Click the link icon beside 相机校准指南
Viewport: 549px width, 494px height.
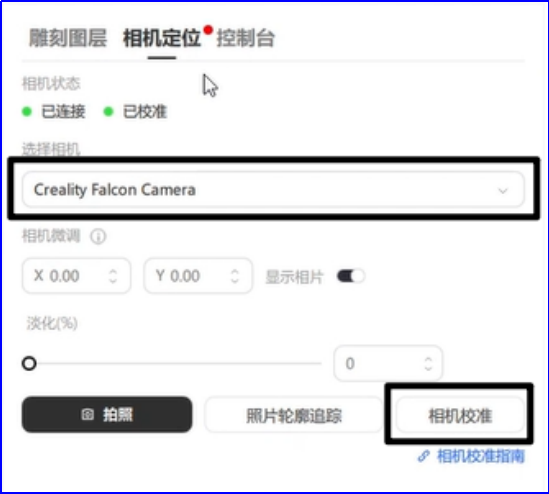424,456
